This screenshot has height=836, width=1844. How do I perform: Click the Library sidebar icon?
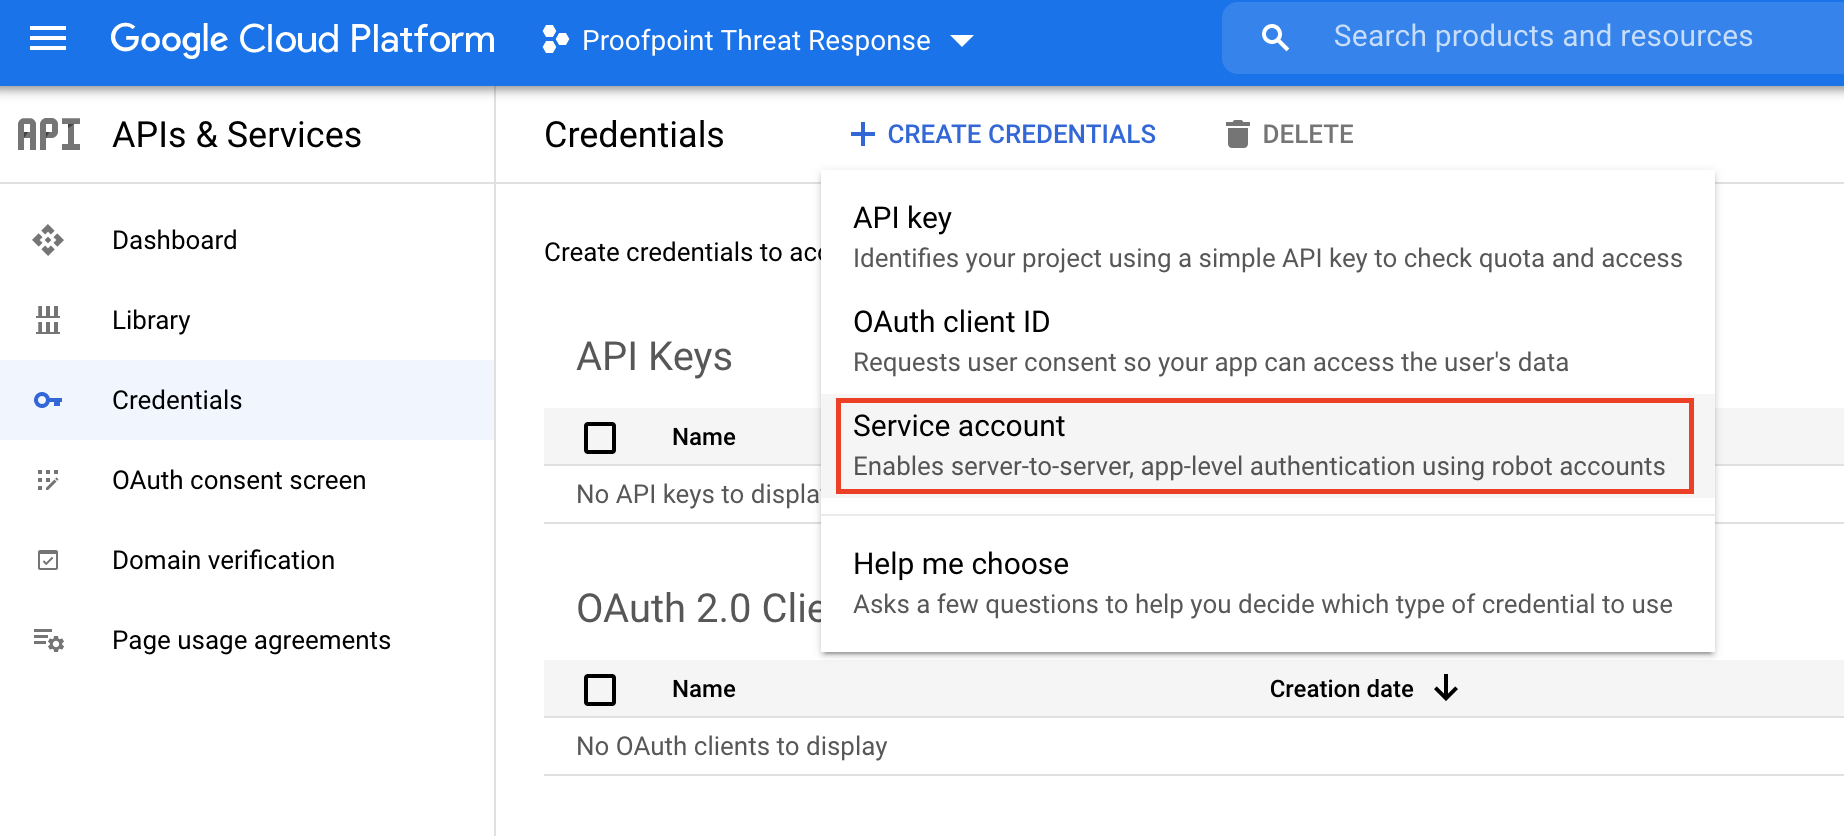[48, 320]
